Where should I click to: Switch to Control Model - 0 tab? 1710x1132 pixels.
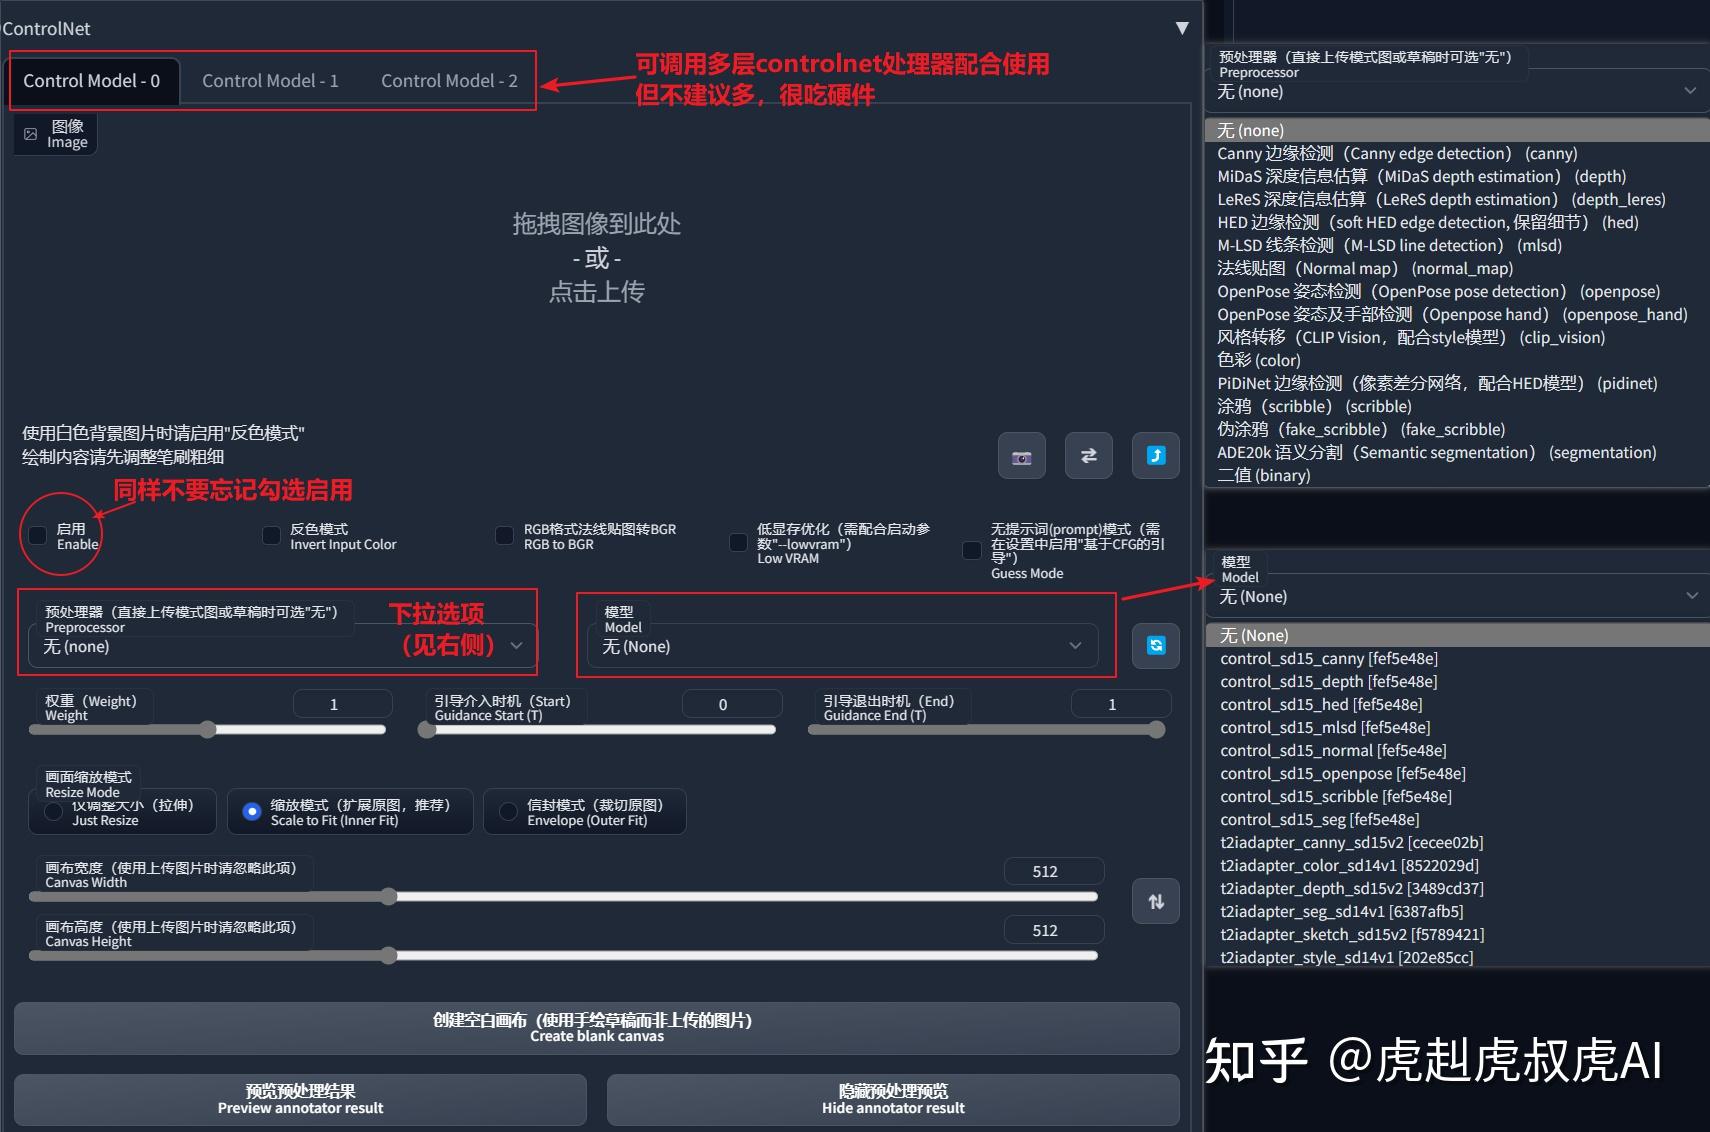[x=92, y=81]
